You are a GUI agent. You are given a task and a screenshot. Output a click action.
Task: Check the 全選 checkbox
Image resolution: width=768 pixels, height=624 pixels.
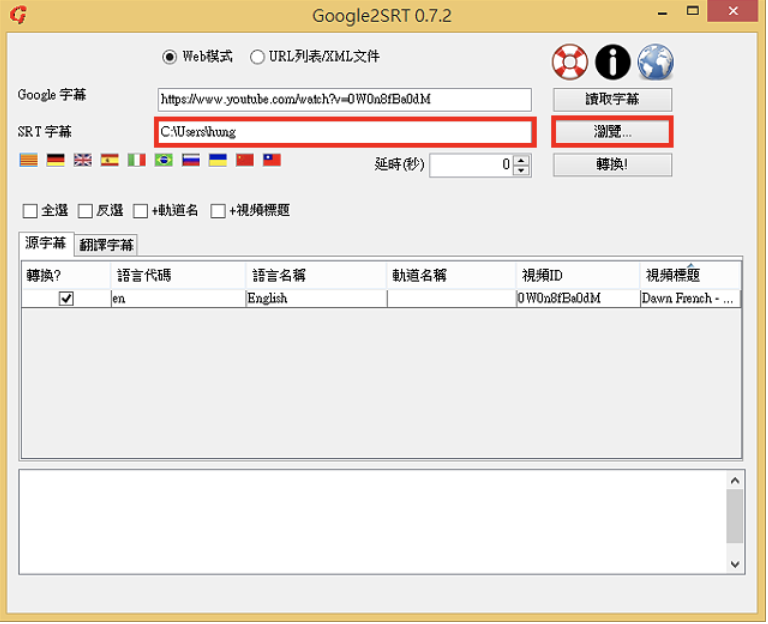click(30, 211)
